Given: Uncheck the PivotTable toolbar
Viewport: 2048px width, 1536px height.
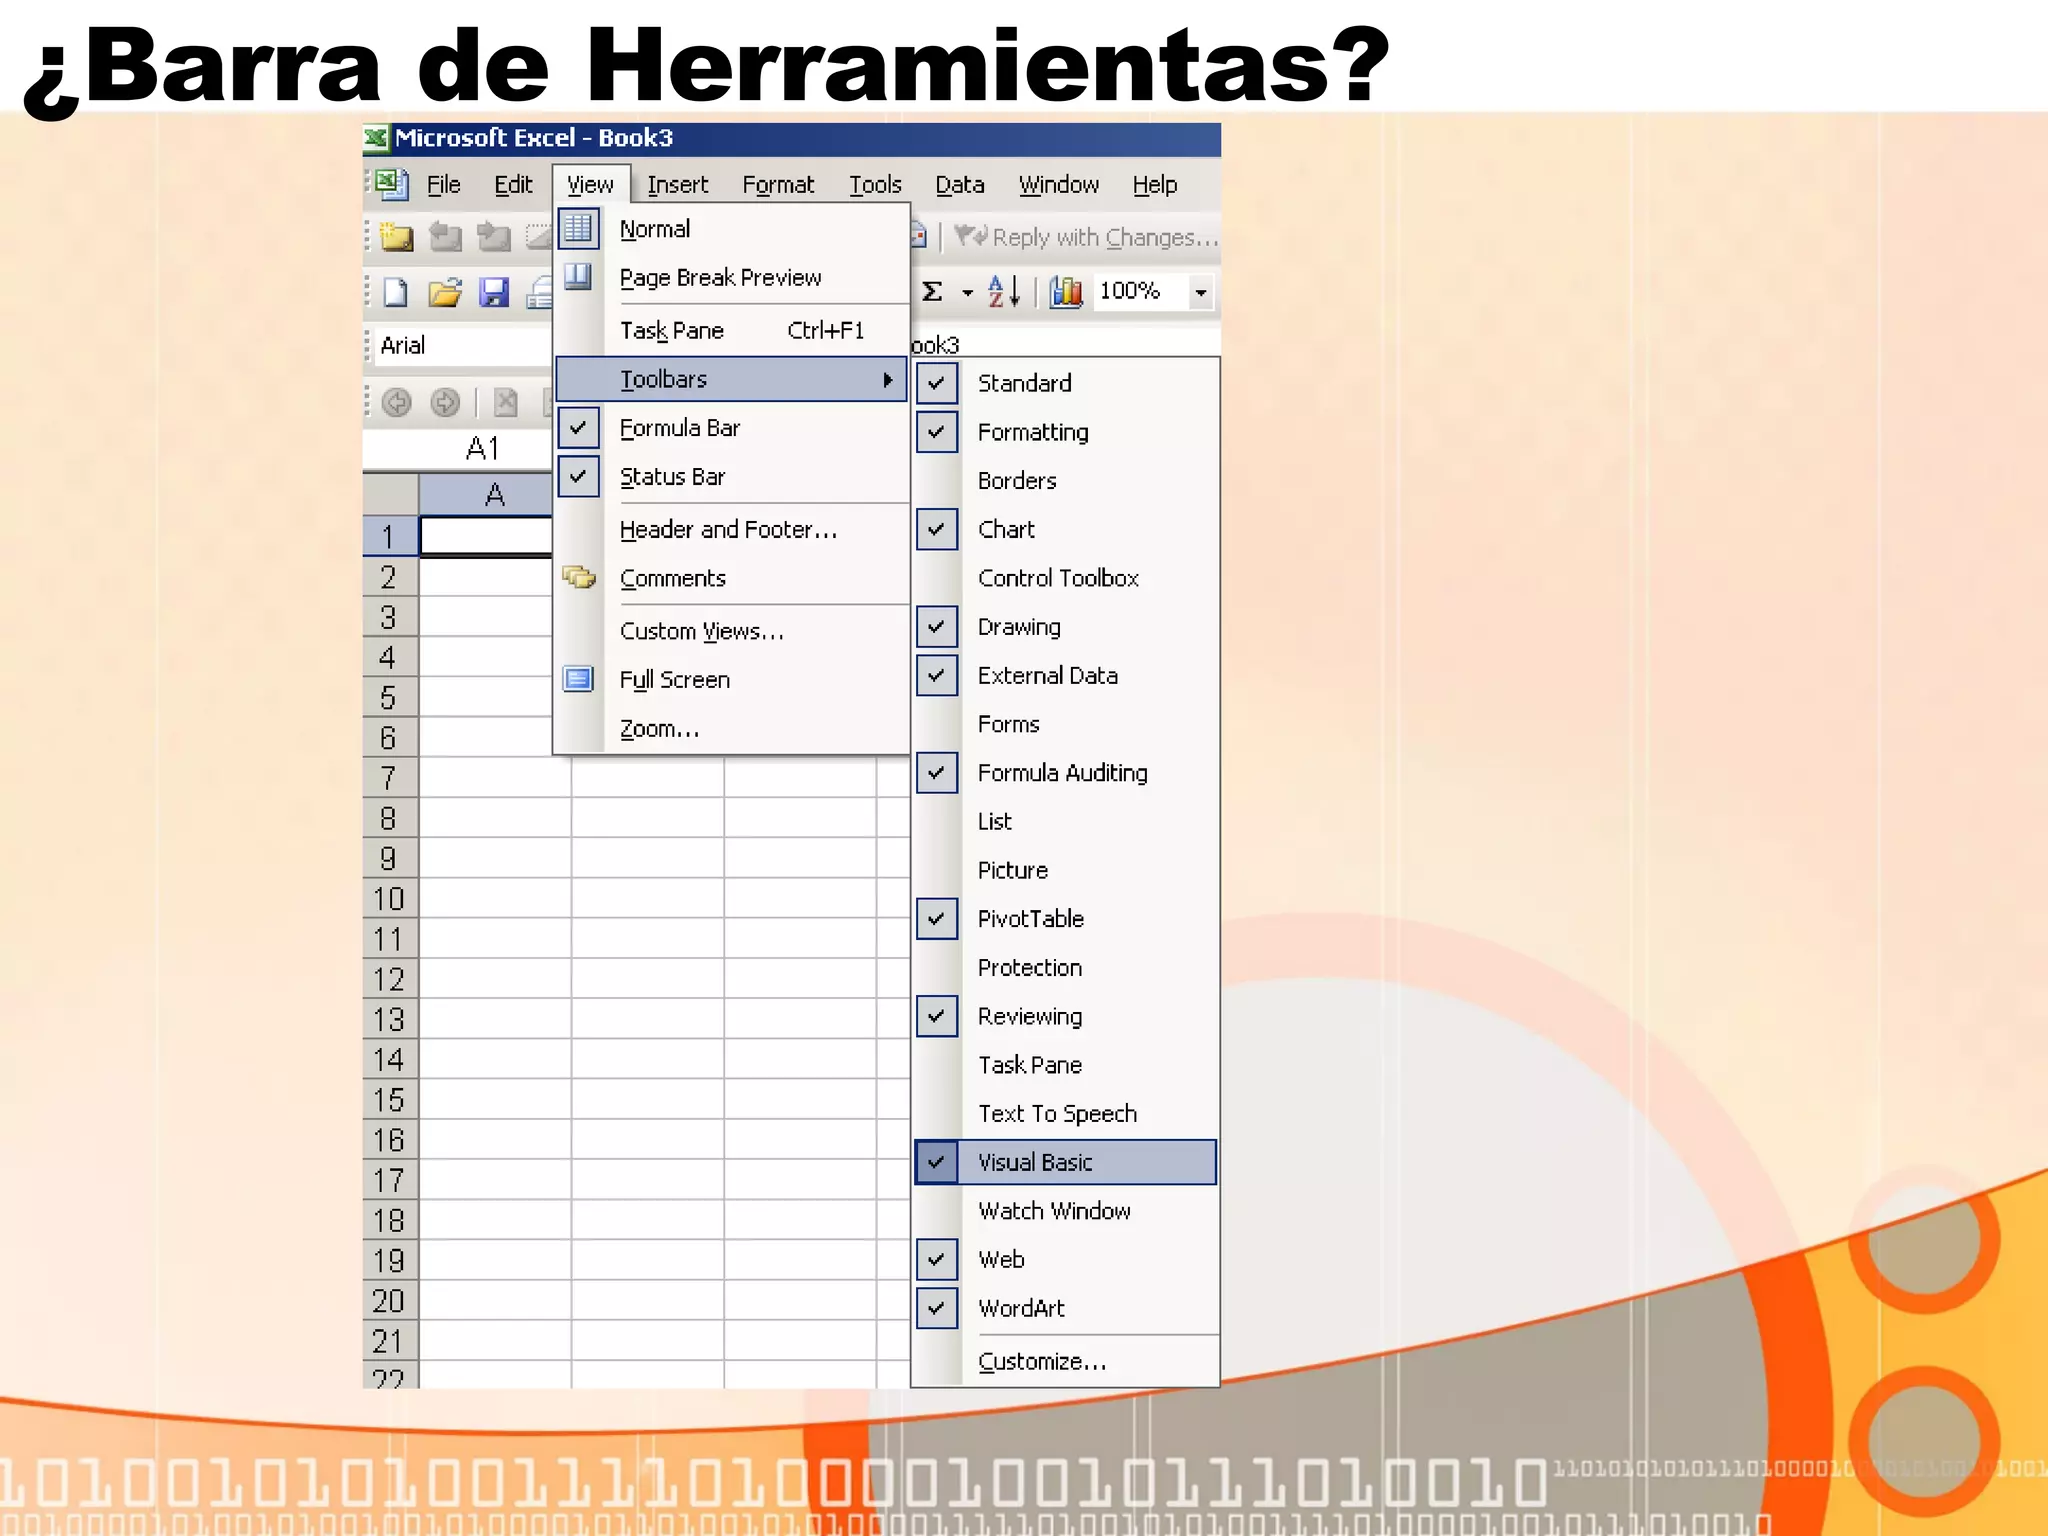Looking at the screenshot, I should pyautogui.click(x=937, y=919).
